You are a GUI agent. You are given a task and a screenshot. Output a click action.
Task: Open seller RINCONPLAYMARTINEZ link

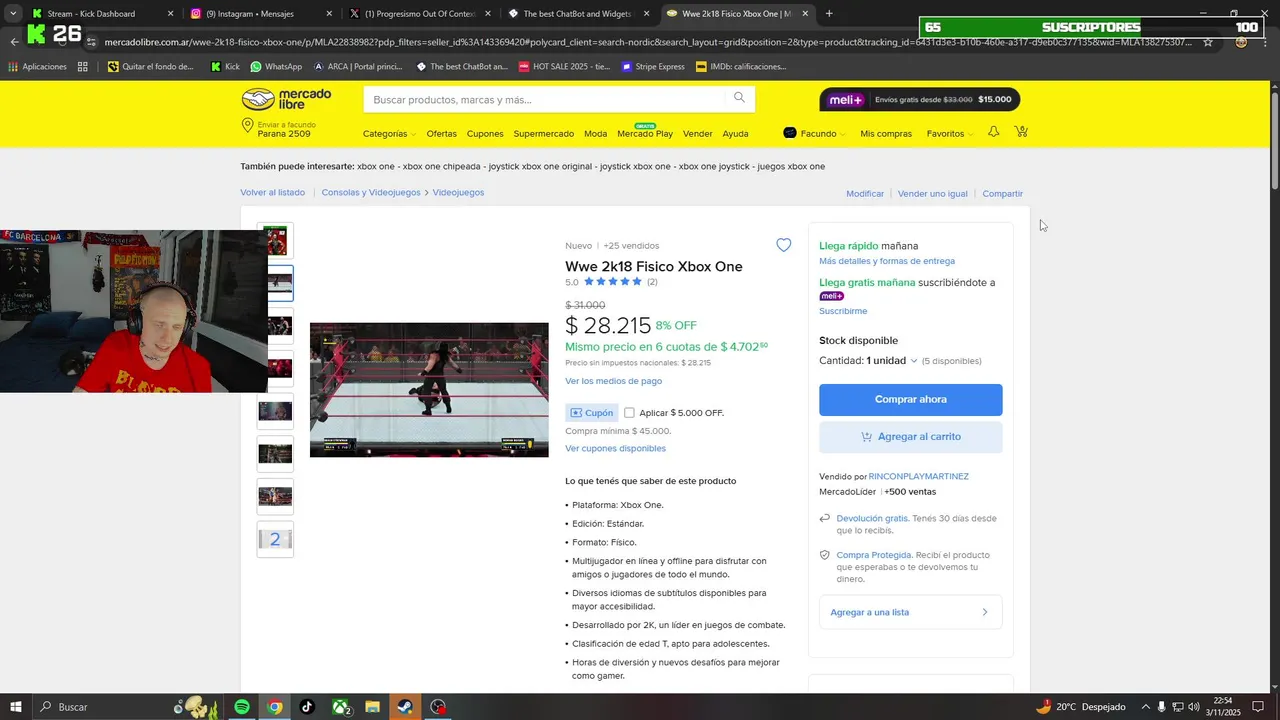918,477
